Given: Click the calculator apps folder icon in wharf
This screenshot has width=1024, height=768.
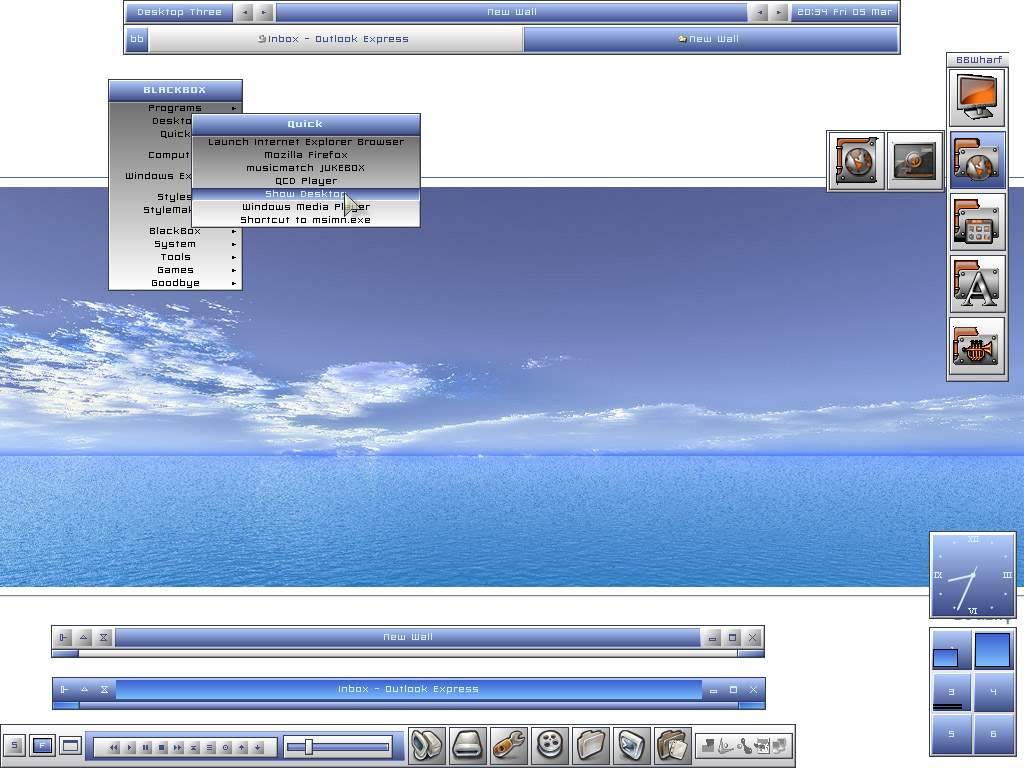Looking at the screenshot, I should click(977, 223).
